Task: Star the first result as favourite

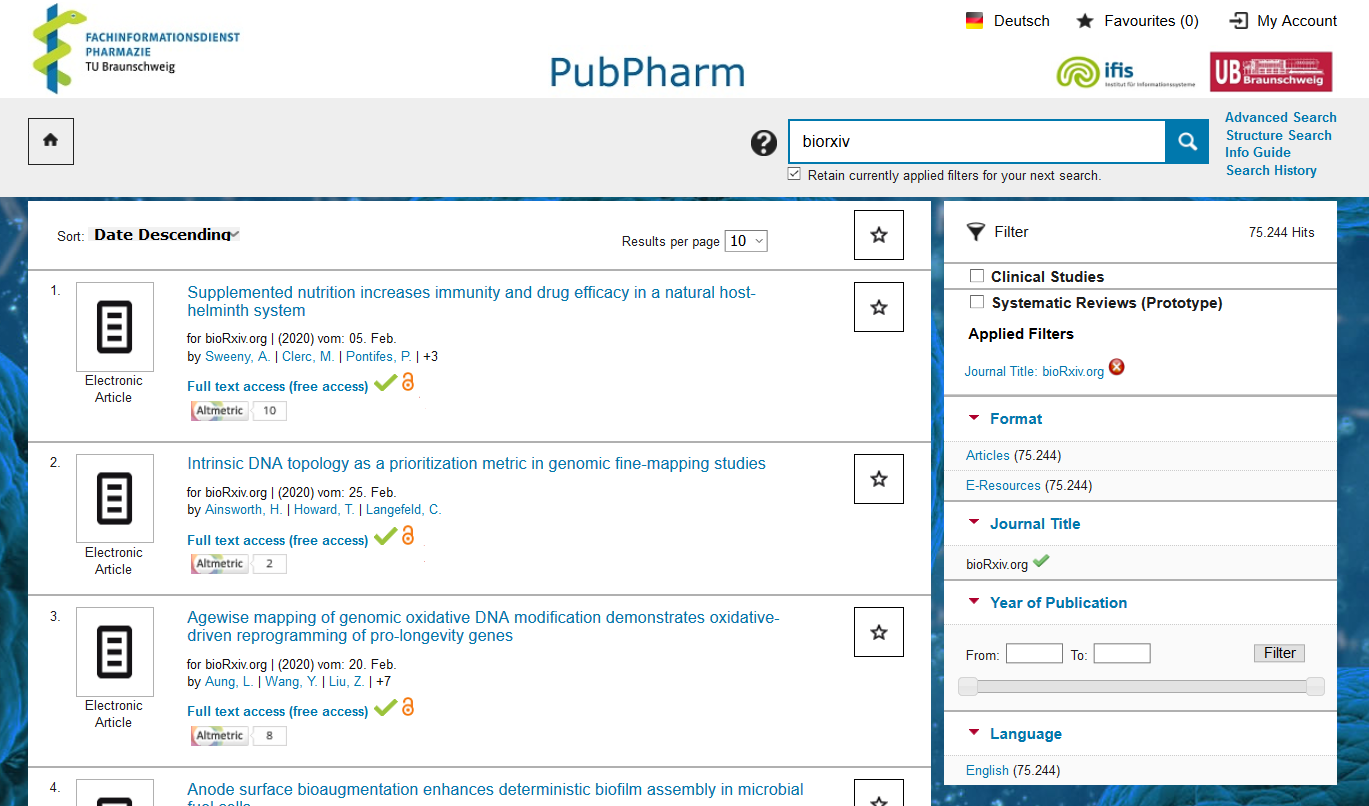Action: 879,307
